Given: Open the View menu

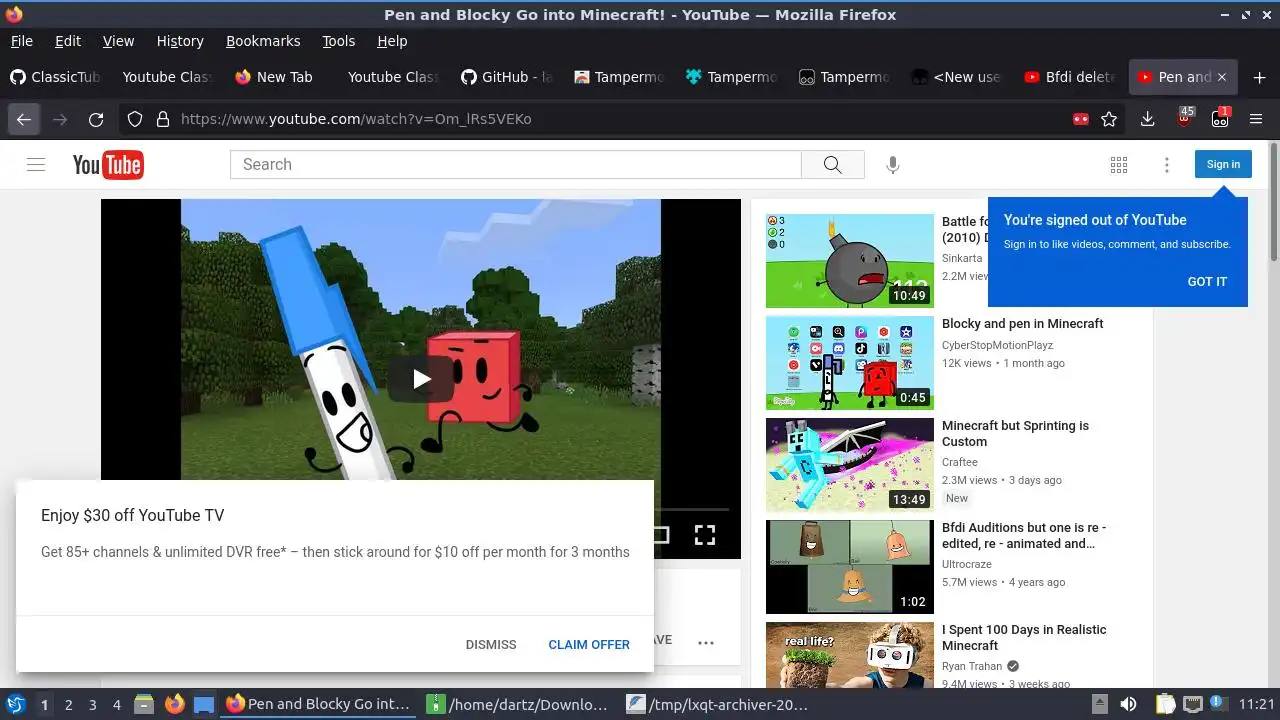Looking at the screenshot, I should pos(118,41).
